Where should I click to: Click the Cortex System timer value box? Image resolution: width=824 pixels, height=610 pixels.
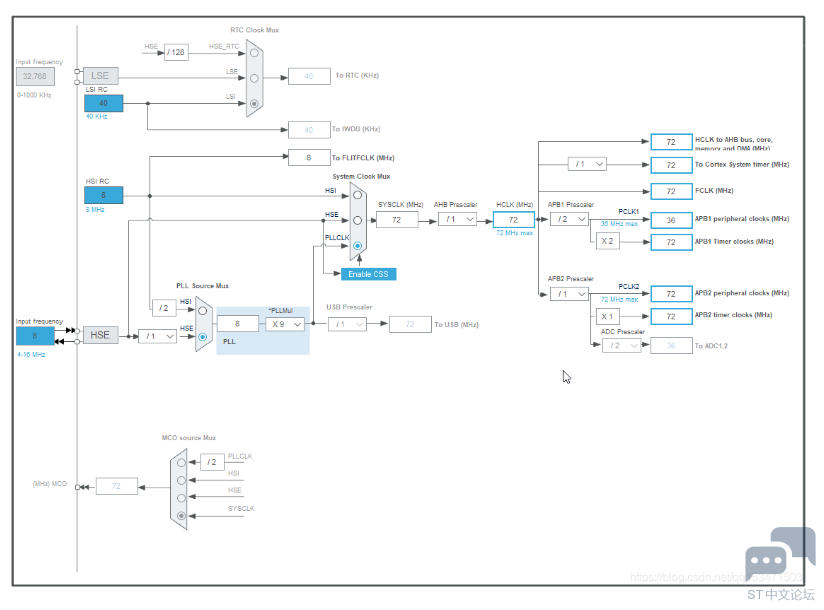tap(672, 165)
